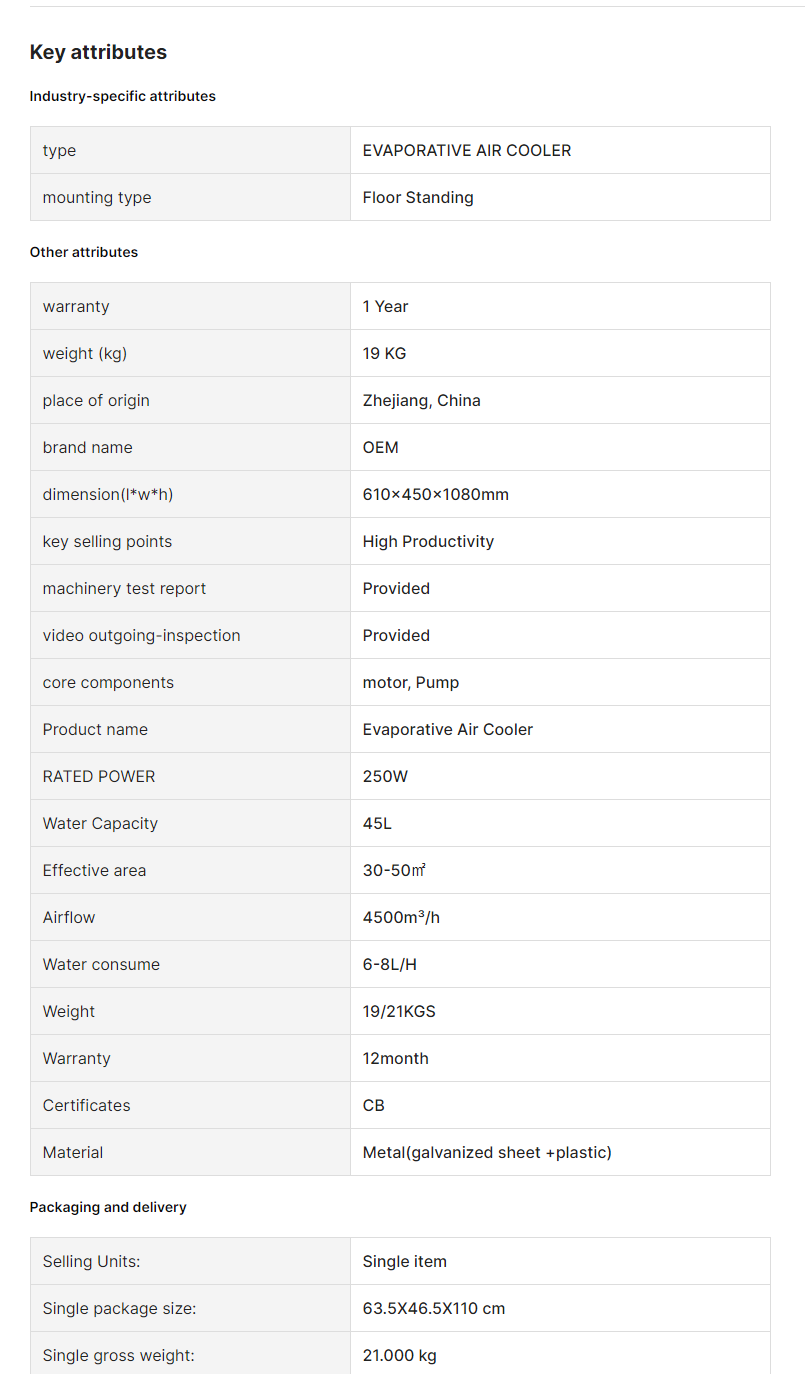The width and height of the screenshot is (805, 1374).
Task: Click the Floor Standing mounting type value
Action: 418,197
